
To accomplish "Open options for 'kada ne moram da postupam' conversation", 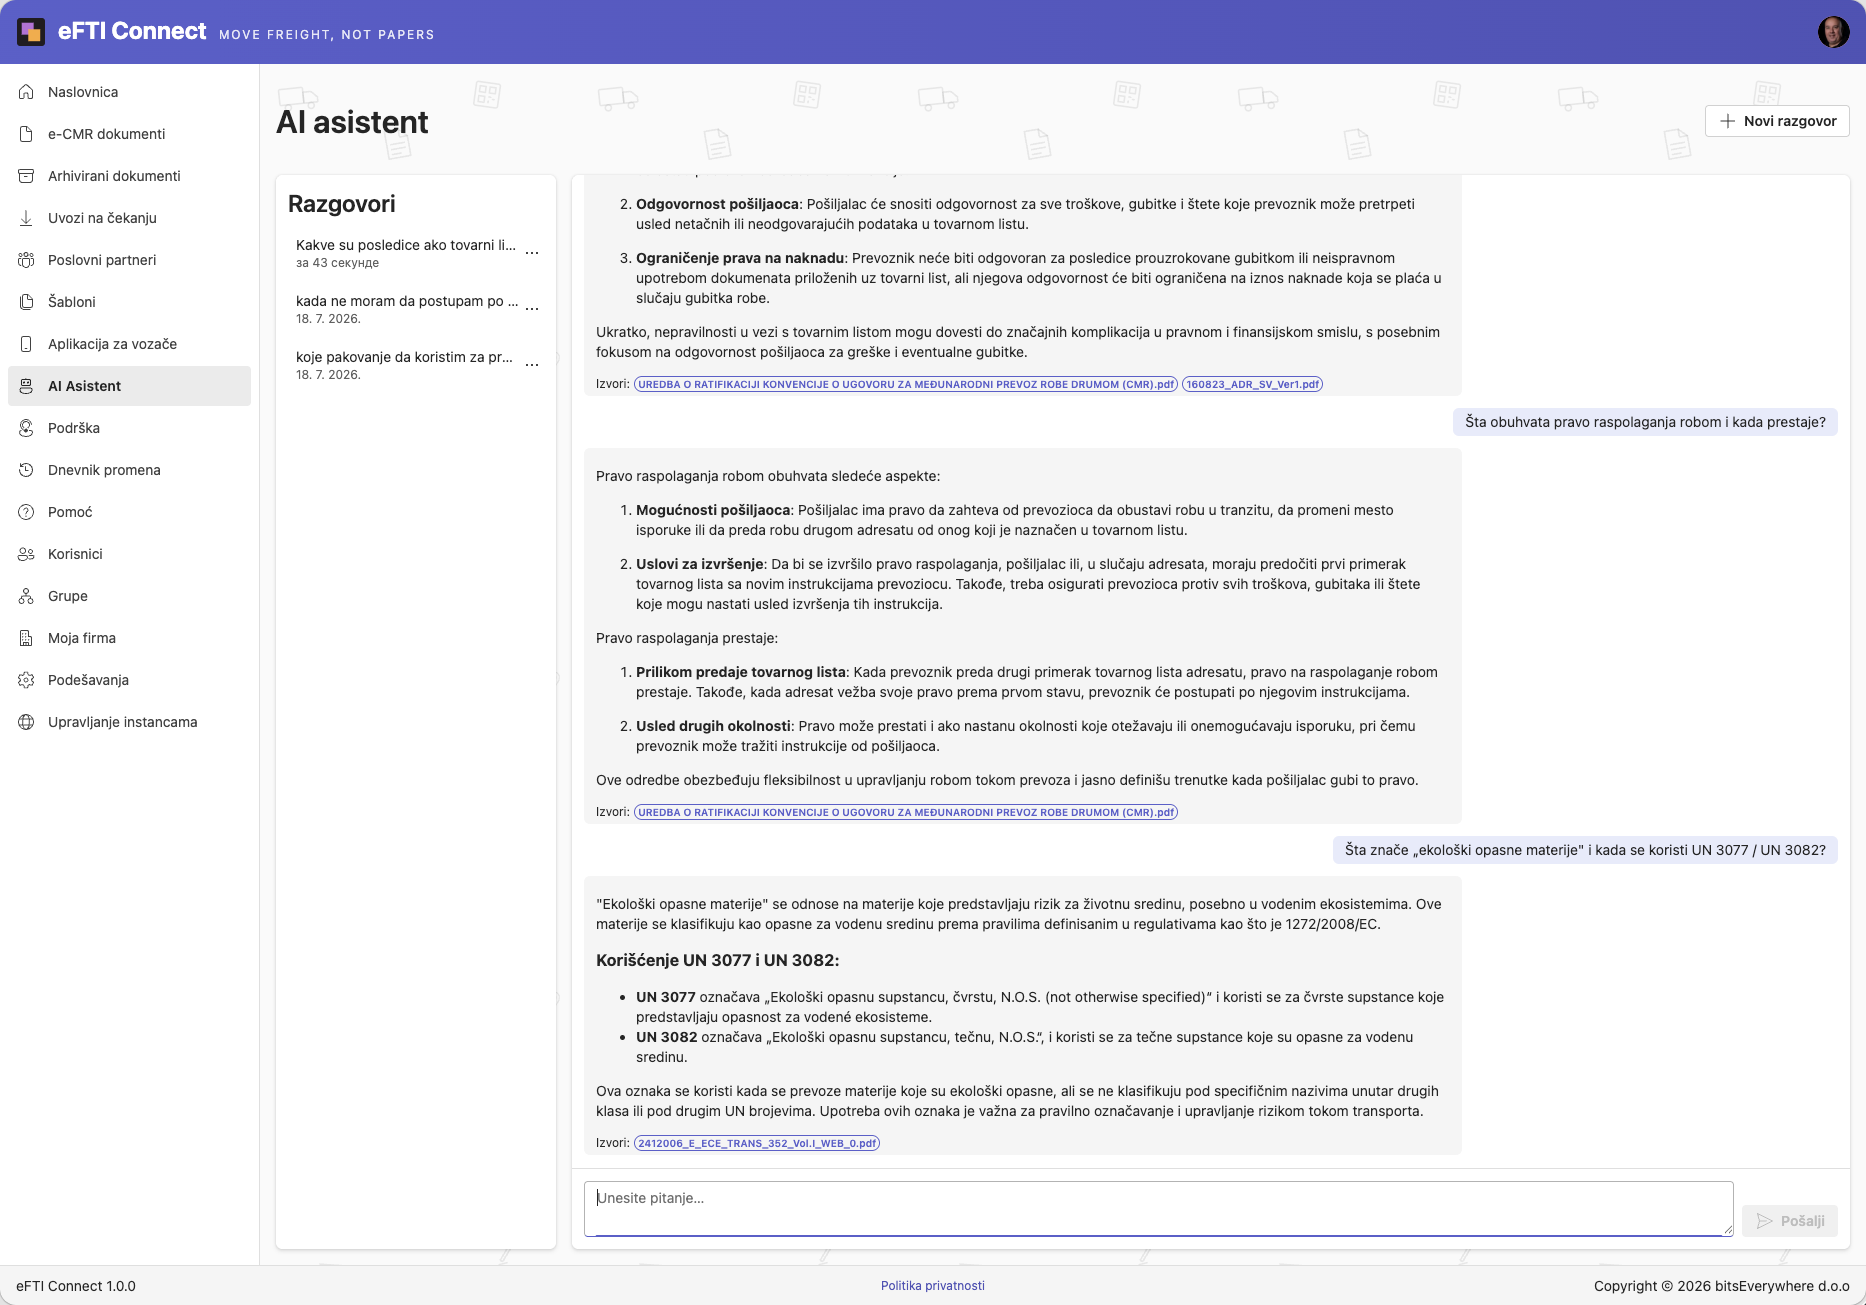I will [x=532, y=309].
